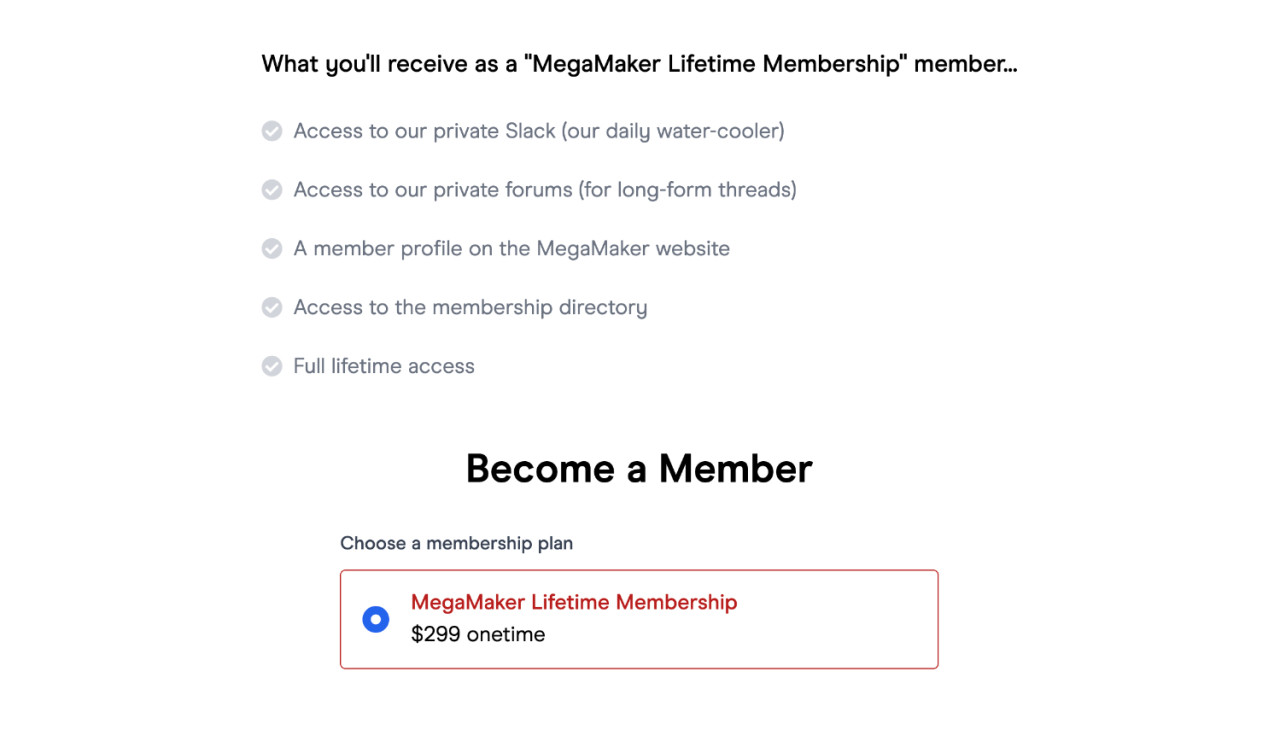Screen dimensions: 1280x730
Task: Click the checkmark icon next to Full lifetime access
Action: click(x=271, y=366)
